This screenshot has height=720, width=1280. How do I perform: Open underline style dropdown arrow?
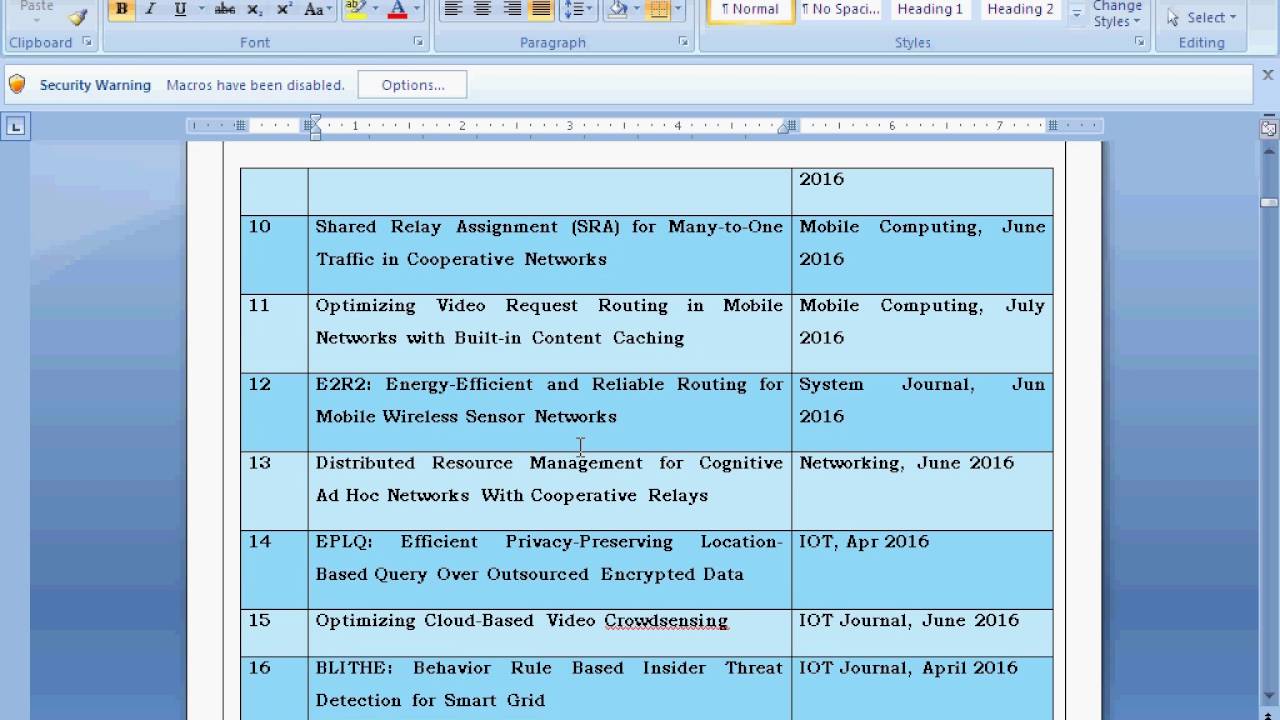tap(201, 9)
